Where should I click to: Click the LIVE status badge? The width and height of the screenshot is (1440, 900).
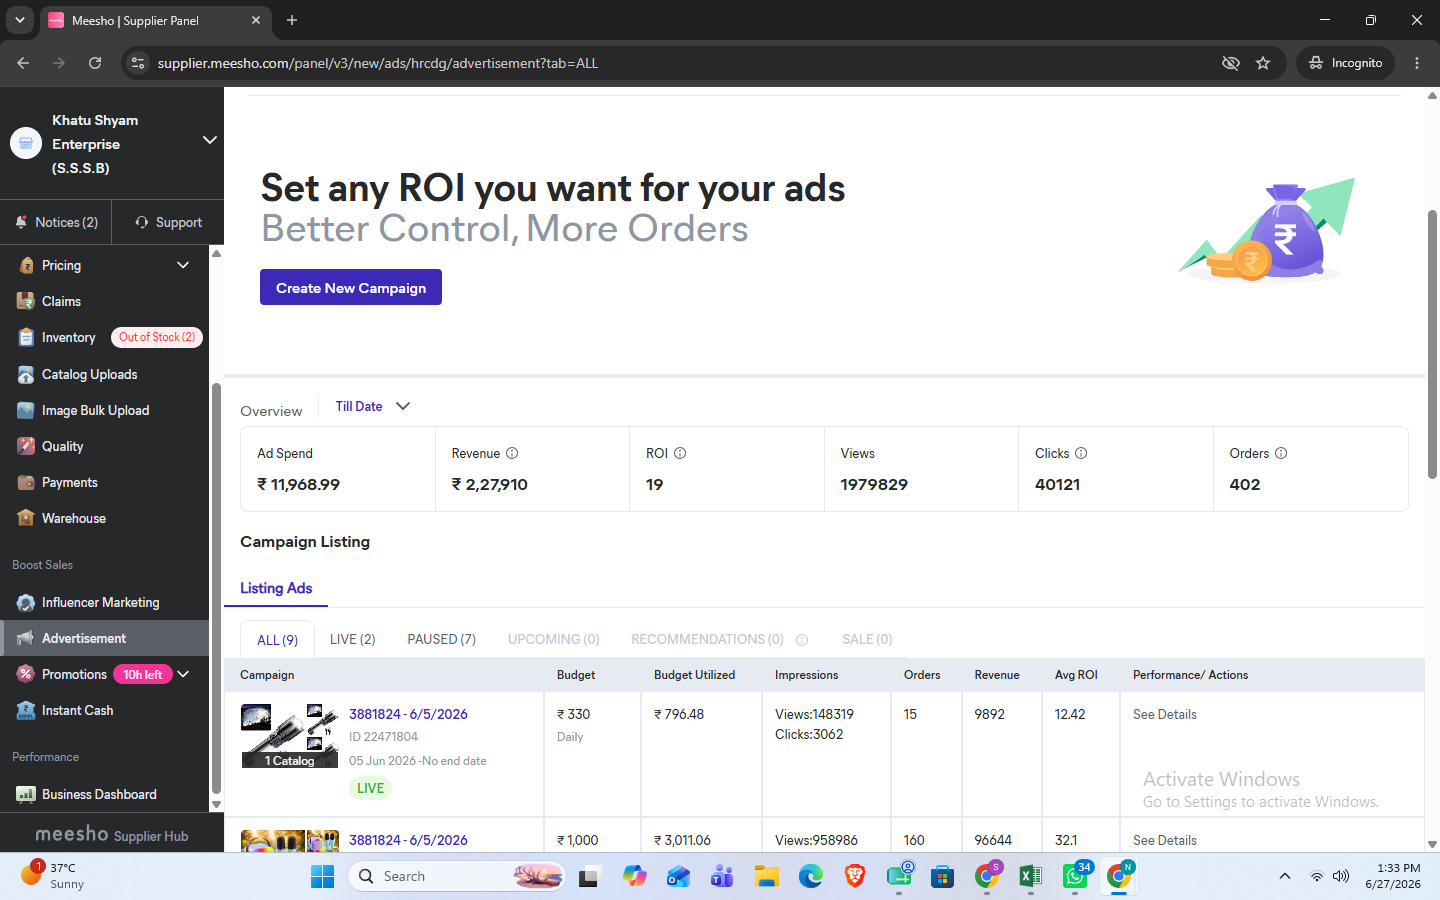pyautogui.click(x=370, y=788)
